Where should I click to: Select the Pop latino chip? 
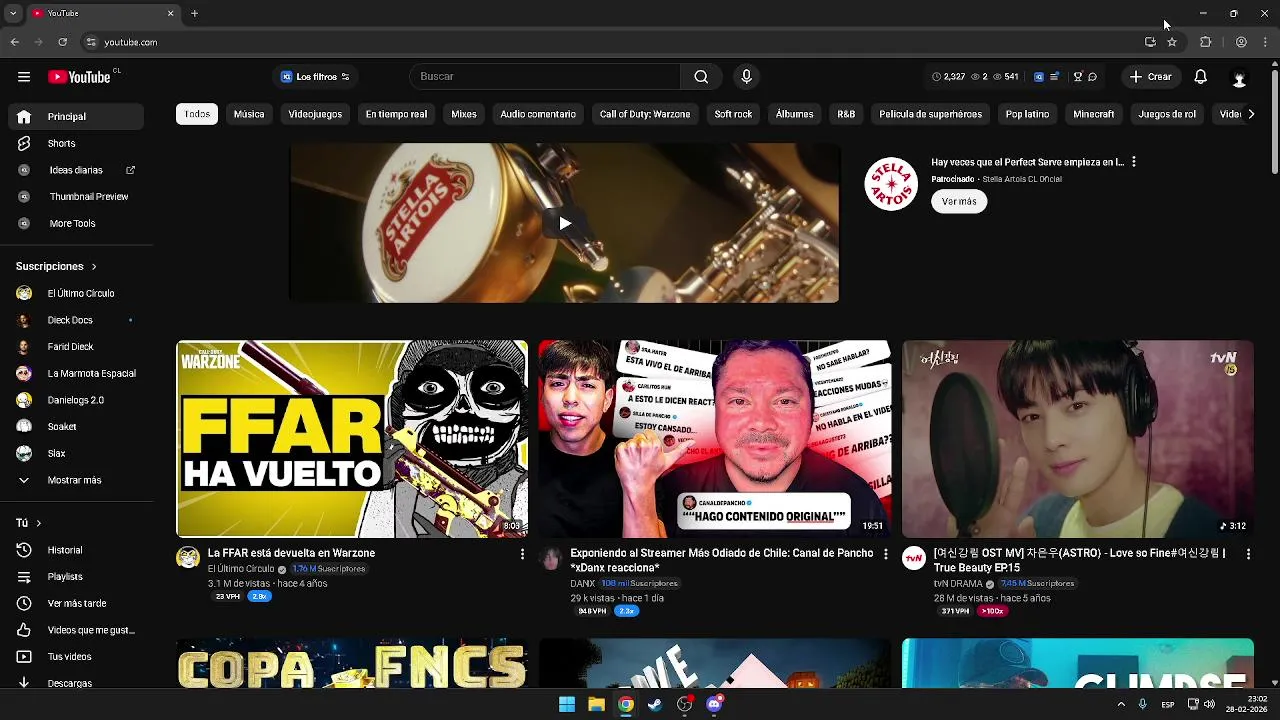1027,114
